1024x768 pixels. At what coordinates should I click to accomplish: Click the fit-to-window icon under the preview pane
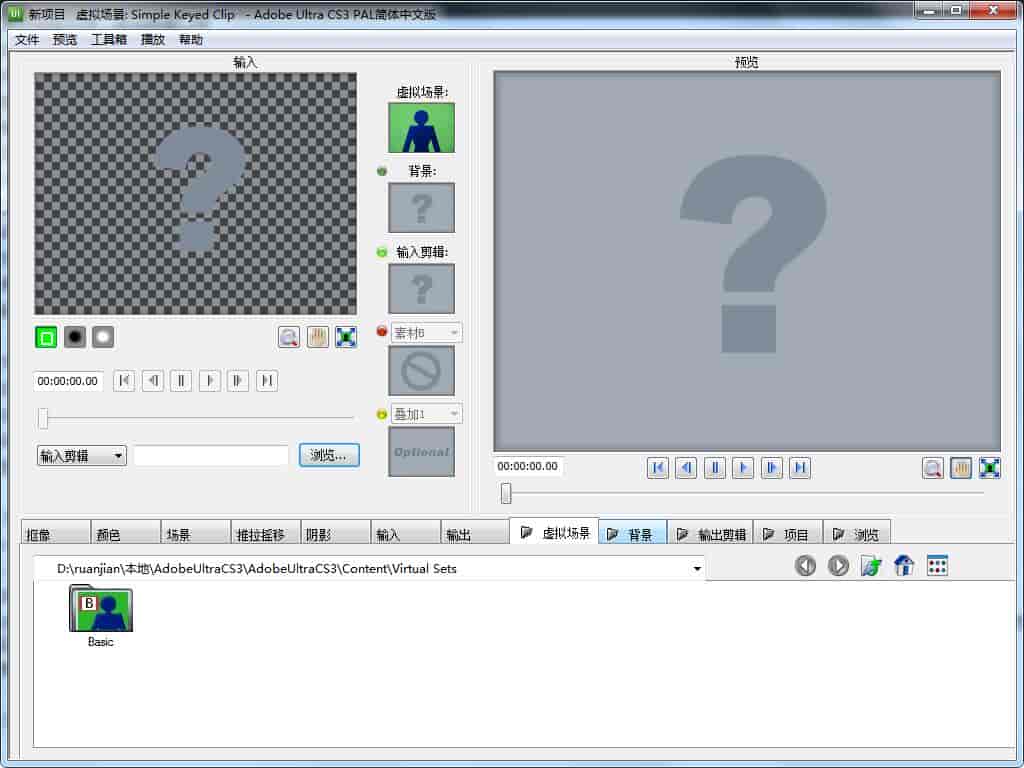click(x=989, y=467)
